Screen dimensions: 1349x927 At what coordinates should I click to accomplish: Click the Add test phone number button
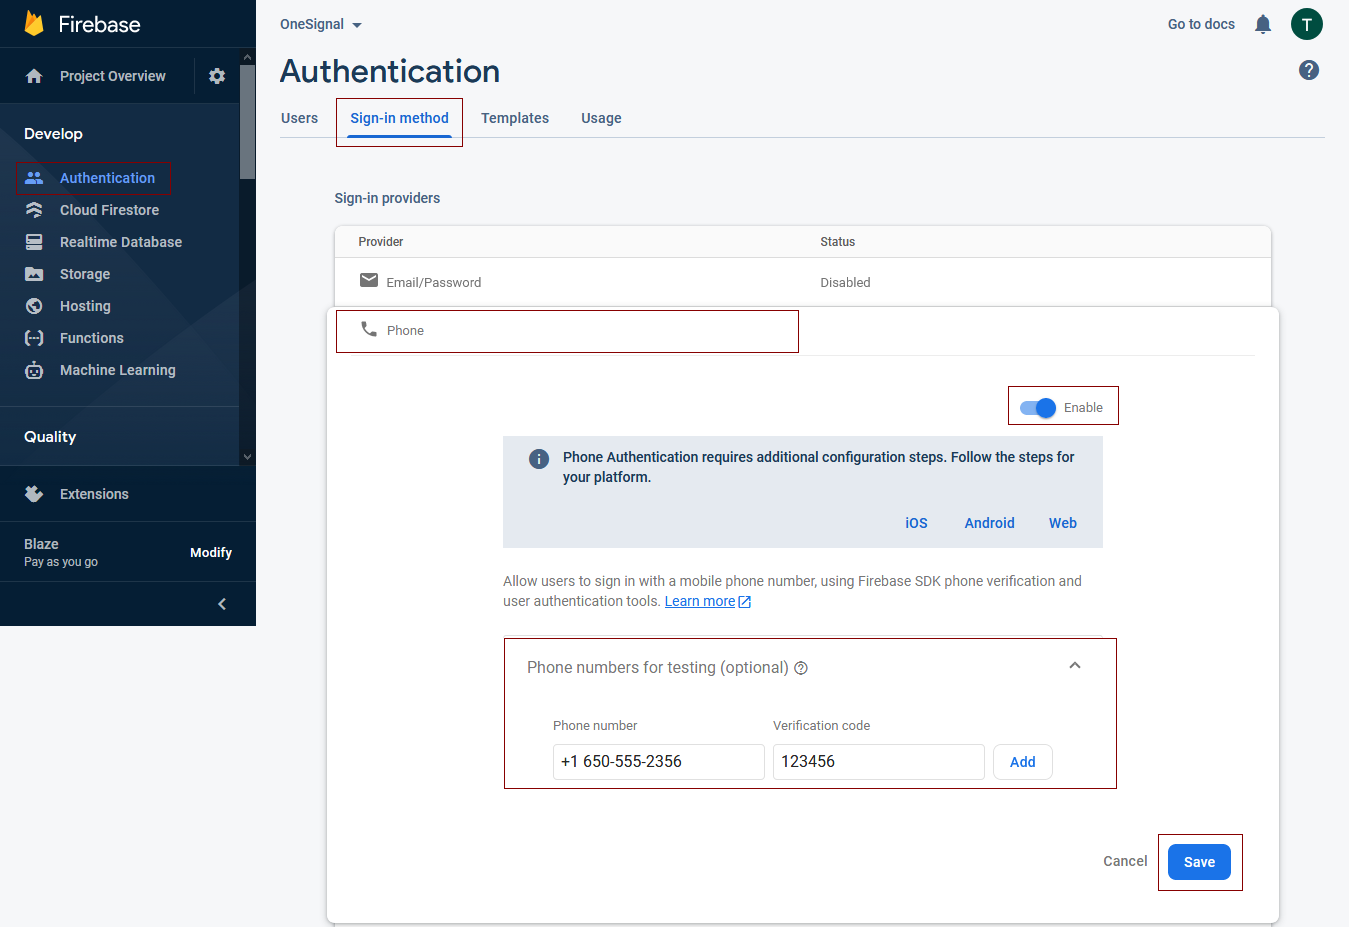coord(1022,762)
